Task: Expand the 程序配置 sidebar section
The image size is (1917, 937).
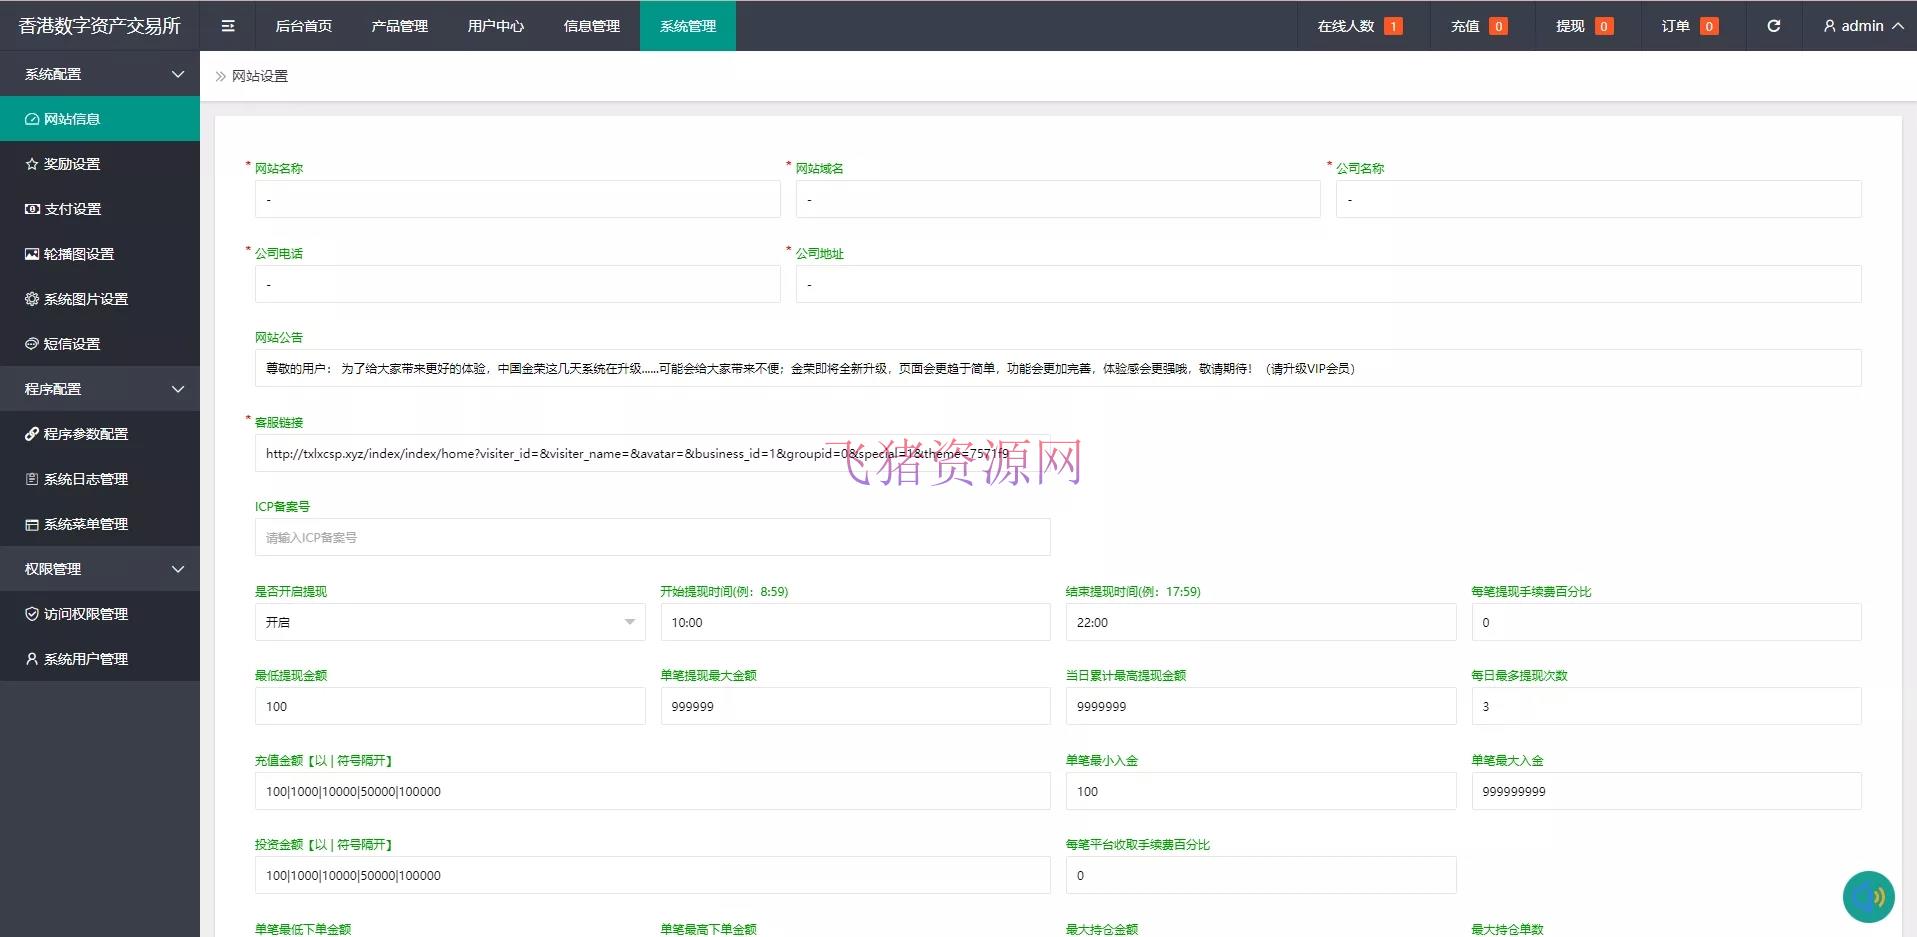Action: coord(100,388)
